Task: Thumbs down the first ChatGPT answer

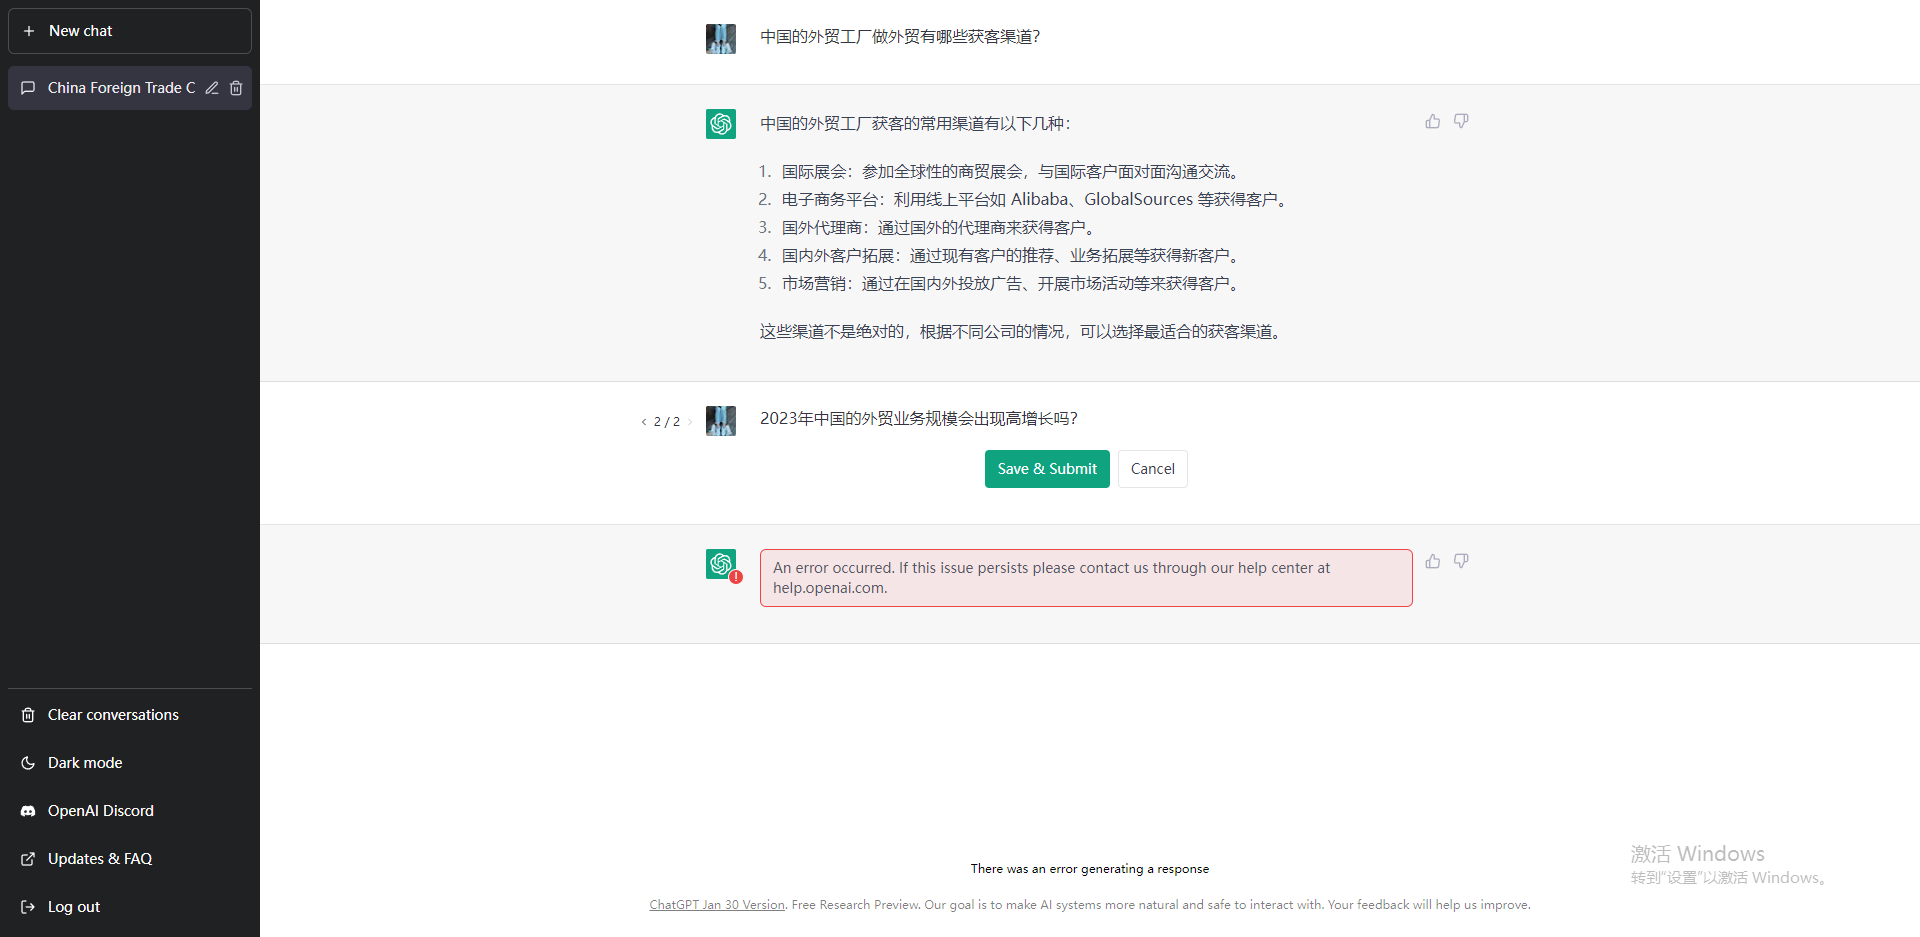Action: pos(1461,121)
